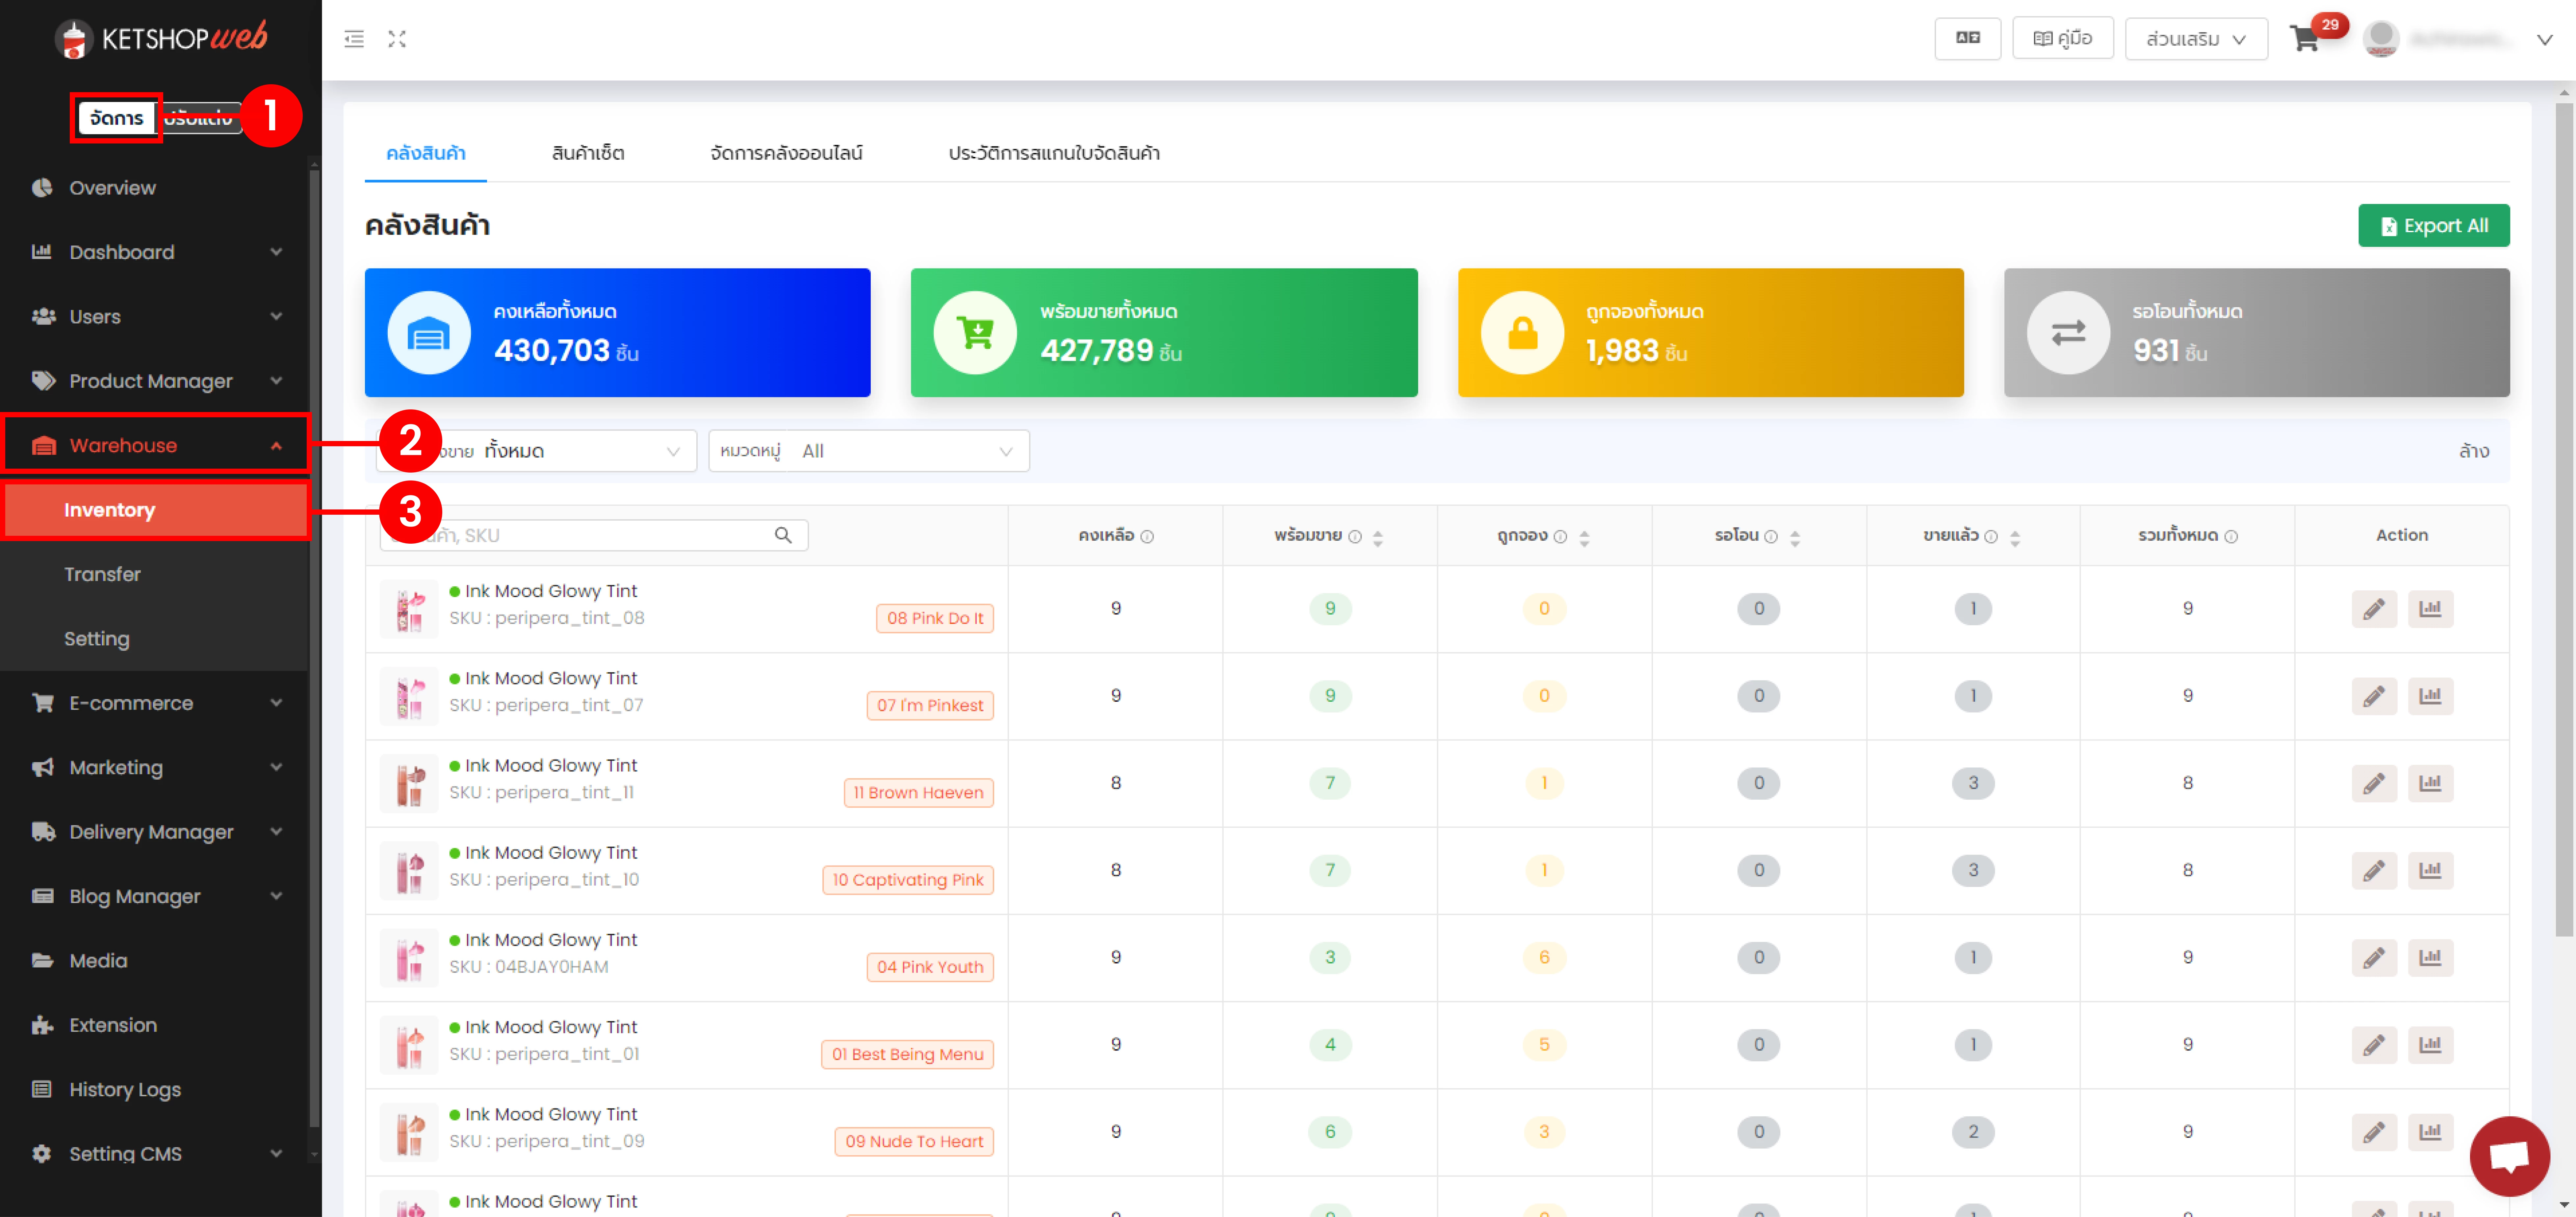This screenshot has height=1217, width=2576.
Task: Open the ประวัติการสแกนใบจัดสินค้า tab
Action: click(1054, 153)
